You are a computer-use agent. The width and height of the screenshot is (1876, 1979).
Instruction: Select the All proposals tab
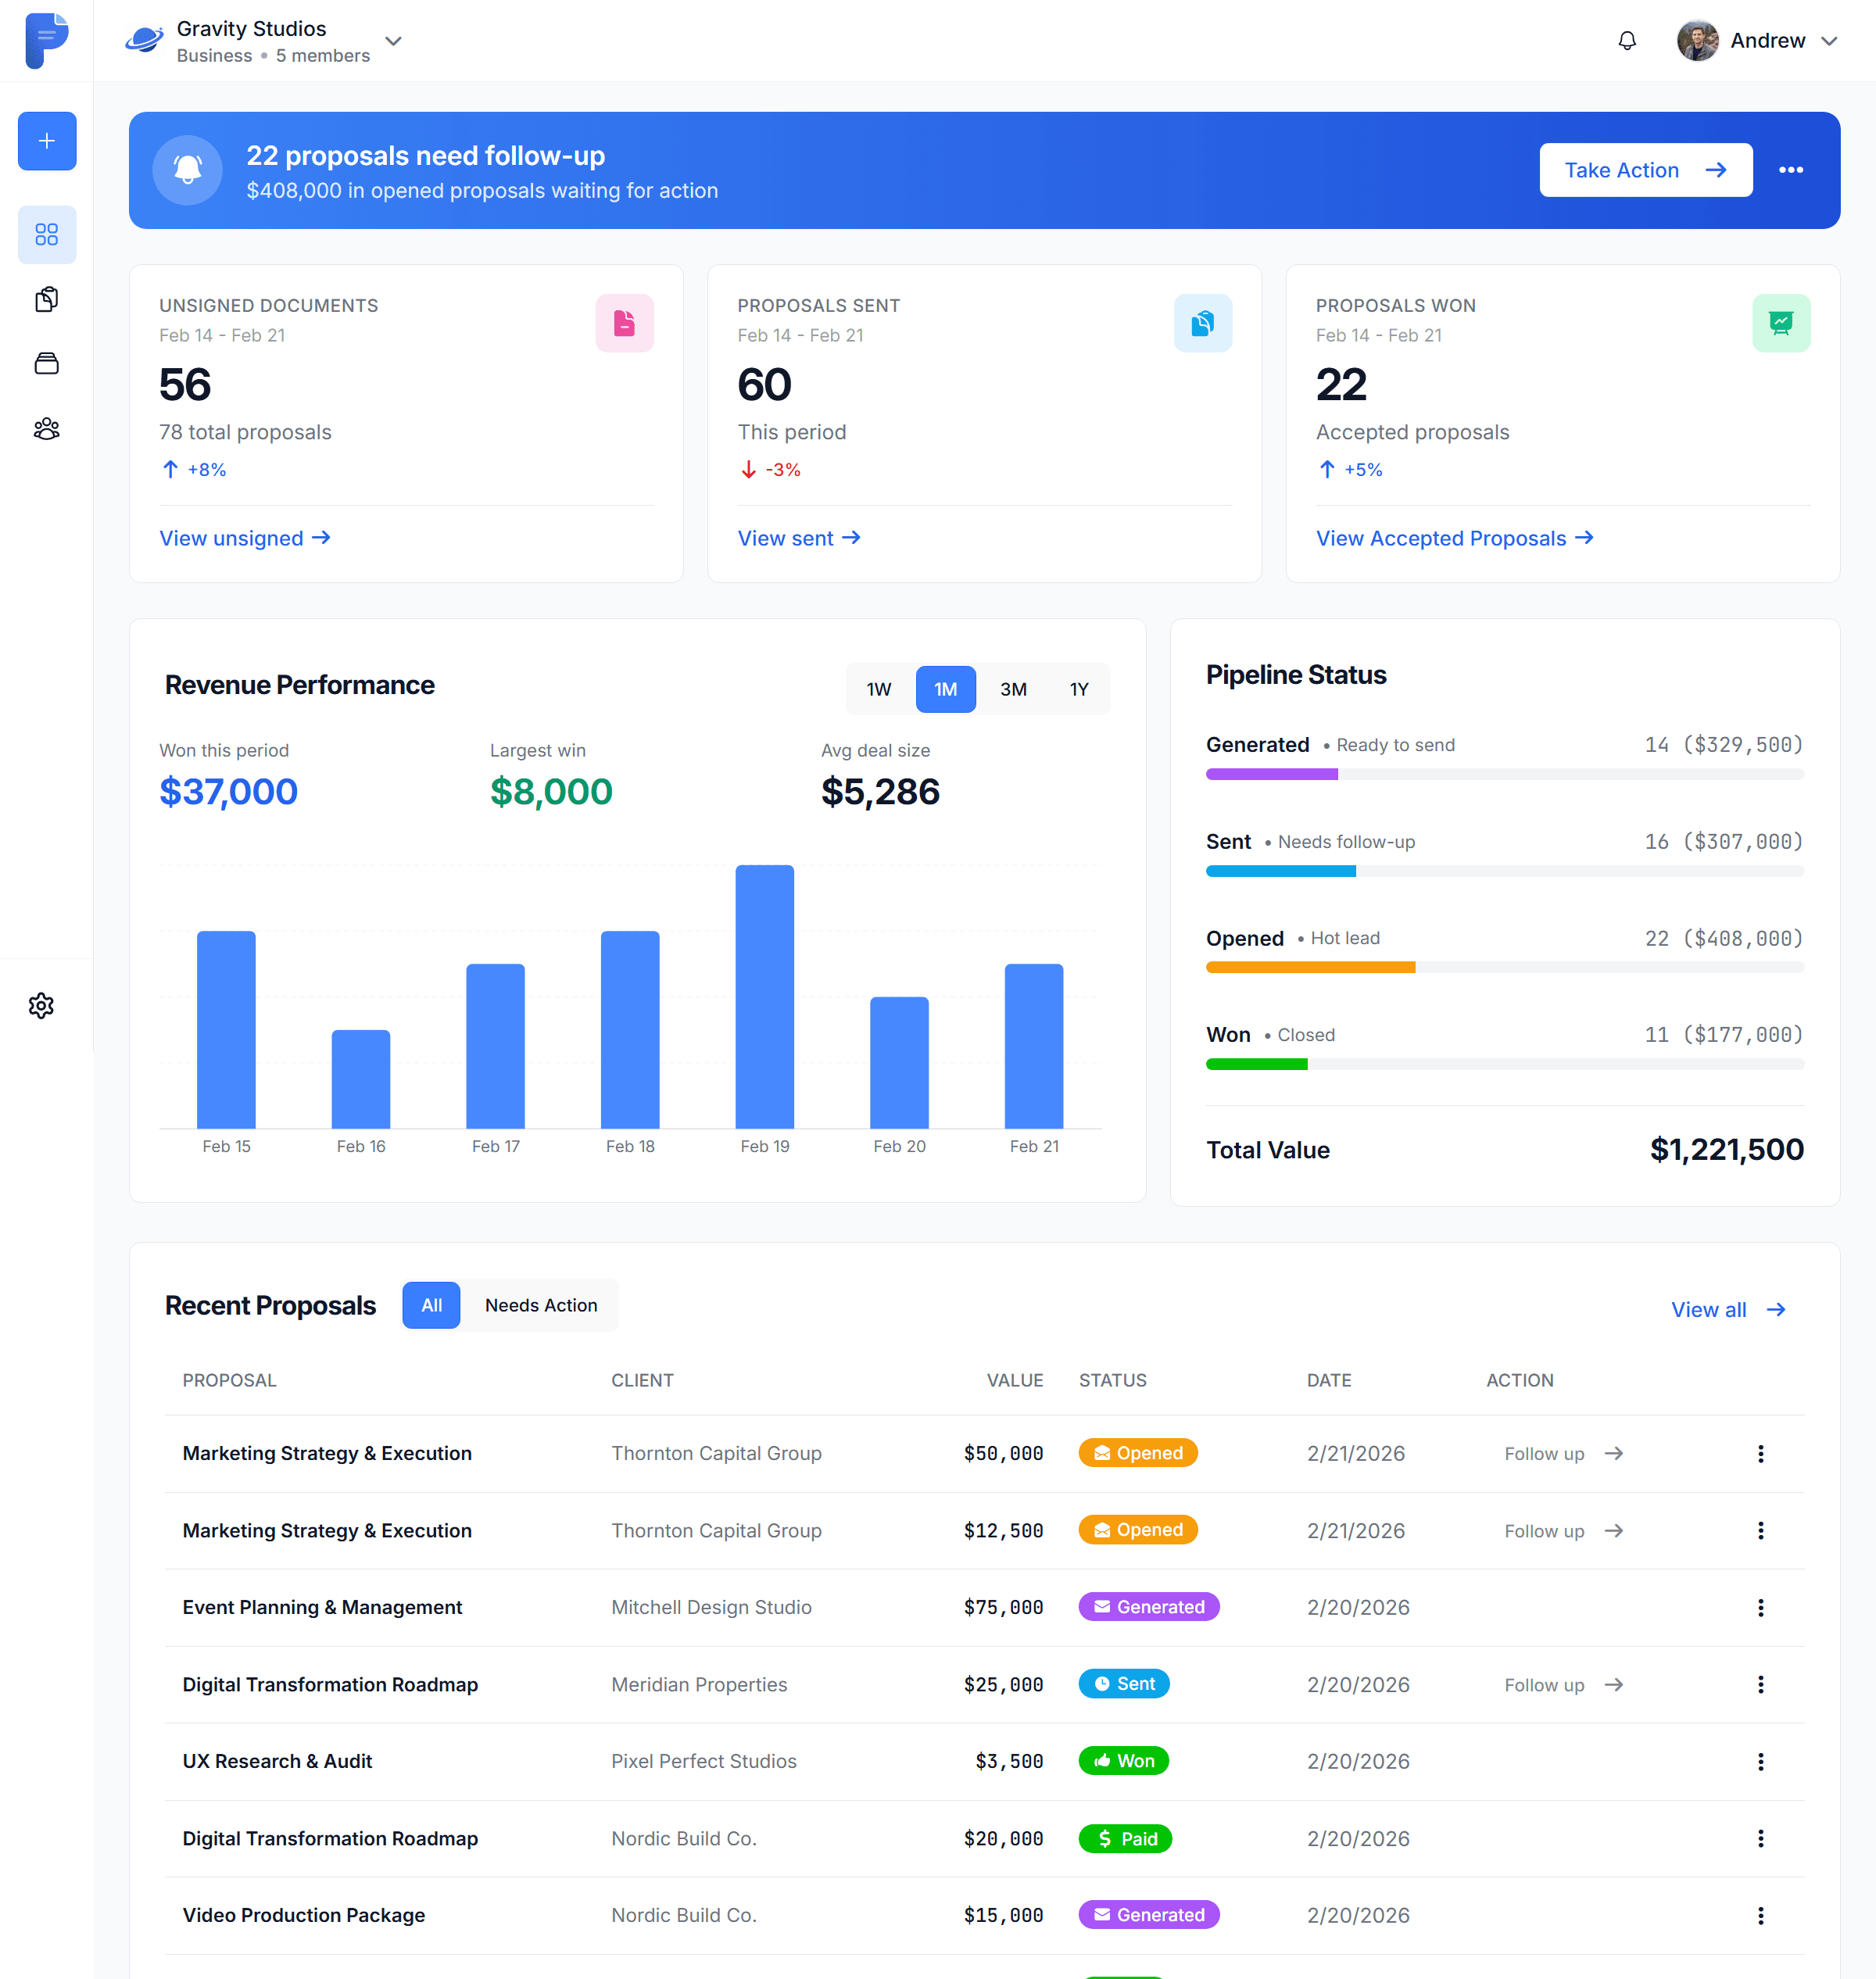tap(431, 1305)
